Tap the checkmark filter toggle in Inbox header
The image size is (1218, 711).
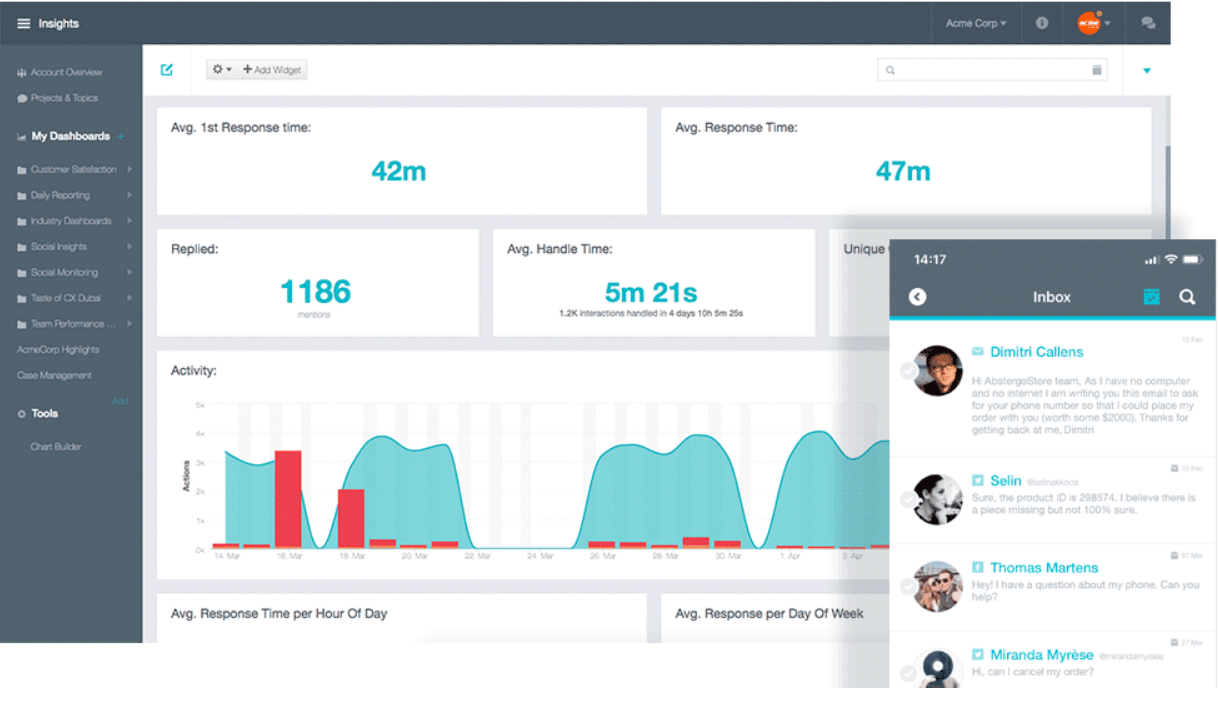[x=1151, y=297]
